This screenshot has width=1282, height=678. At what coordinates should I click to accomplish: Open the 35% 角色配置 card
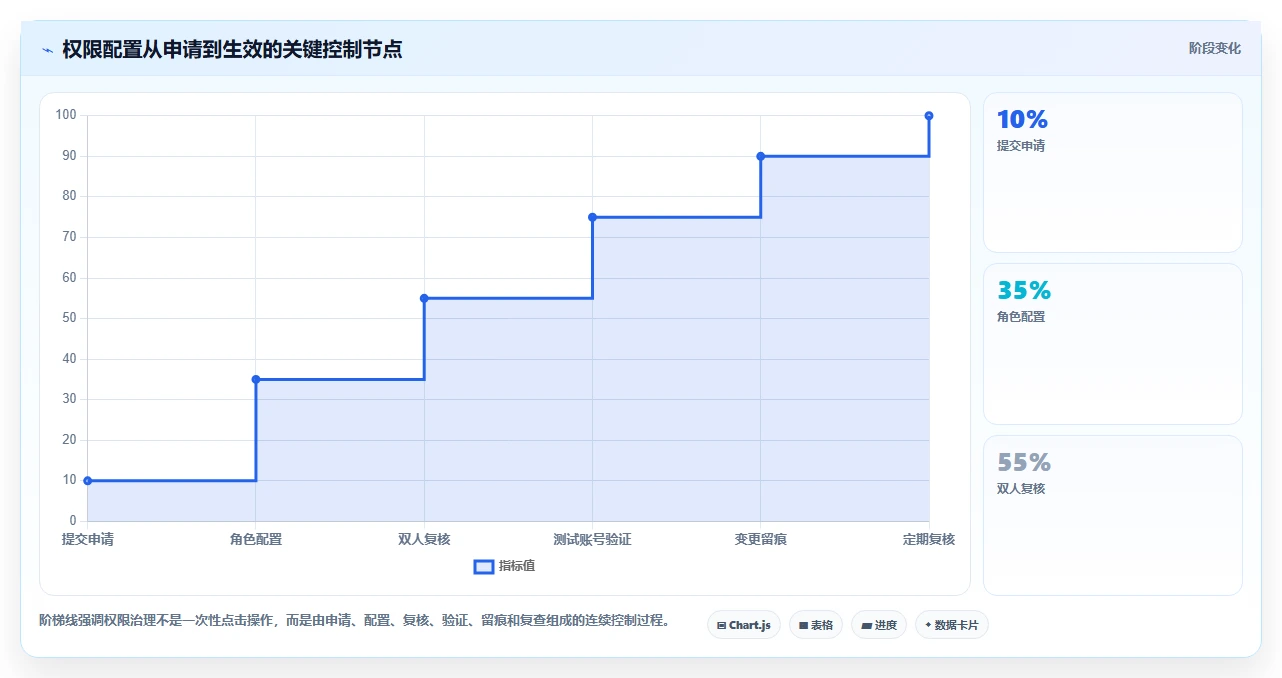pos(1113,344)
